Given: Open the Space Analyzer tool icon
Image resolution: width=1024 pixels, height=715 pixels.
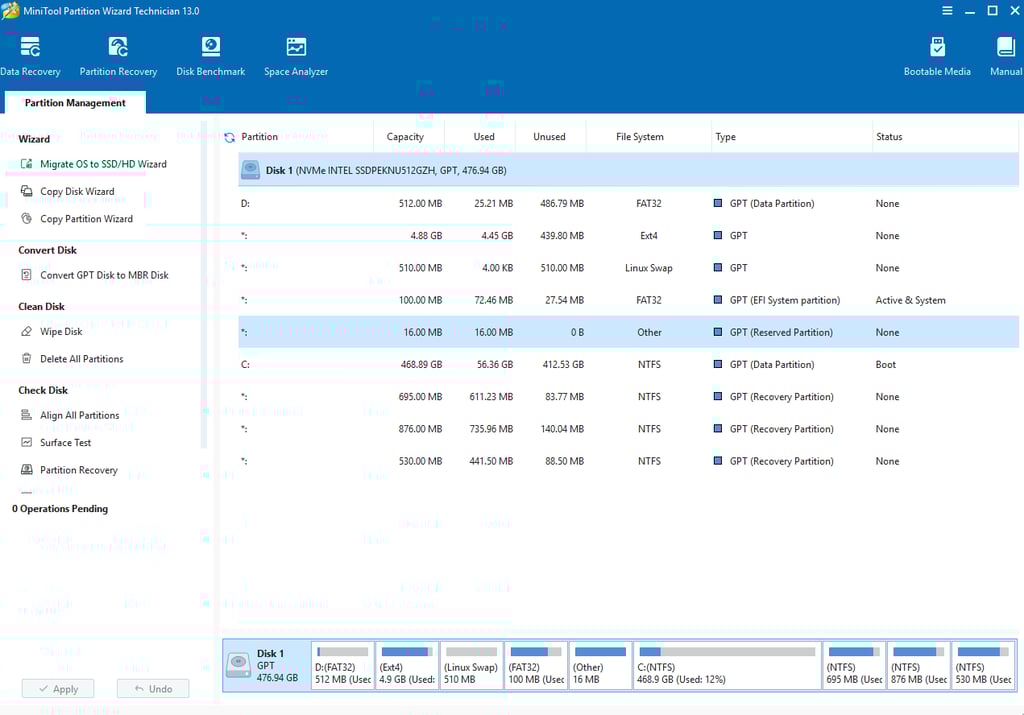Looking at the screenshot, I should [296, 47].
